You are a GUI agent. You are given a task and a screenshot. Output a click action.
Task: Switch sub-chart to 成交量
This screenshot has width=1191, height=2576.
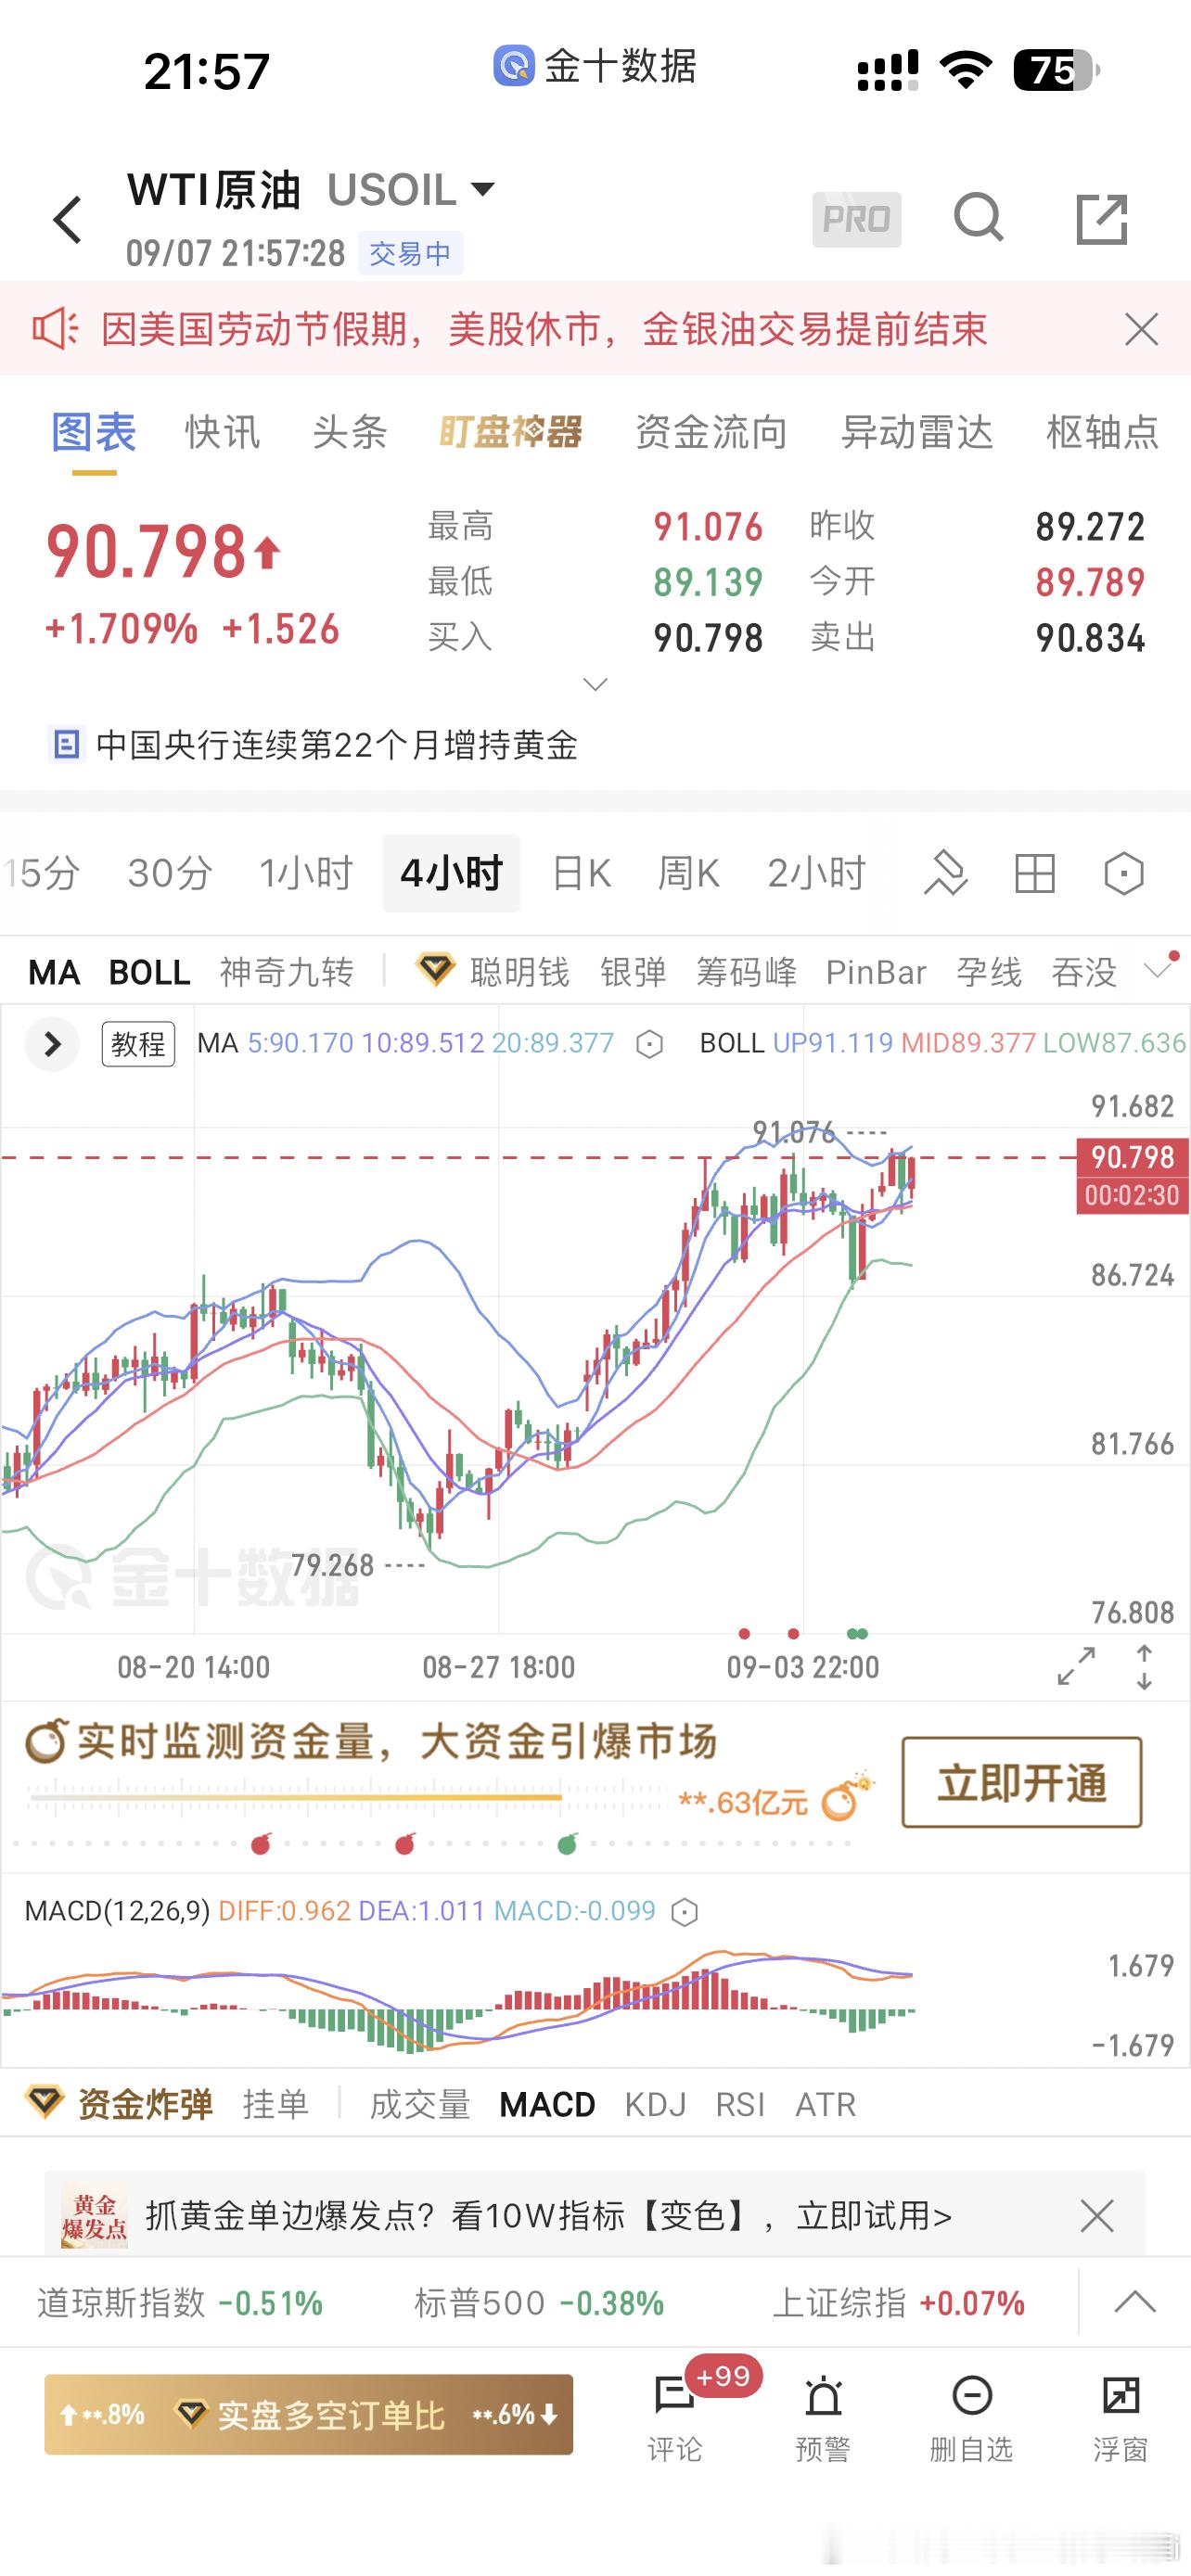pos(419,2105)
